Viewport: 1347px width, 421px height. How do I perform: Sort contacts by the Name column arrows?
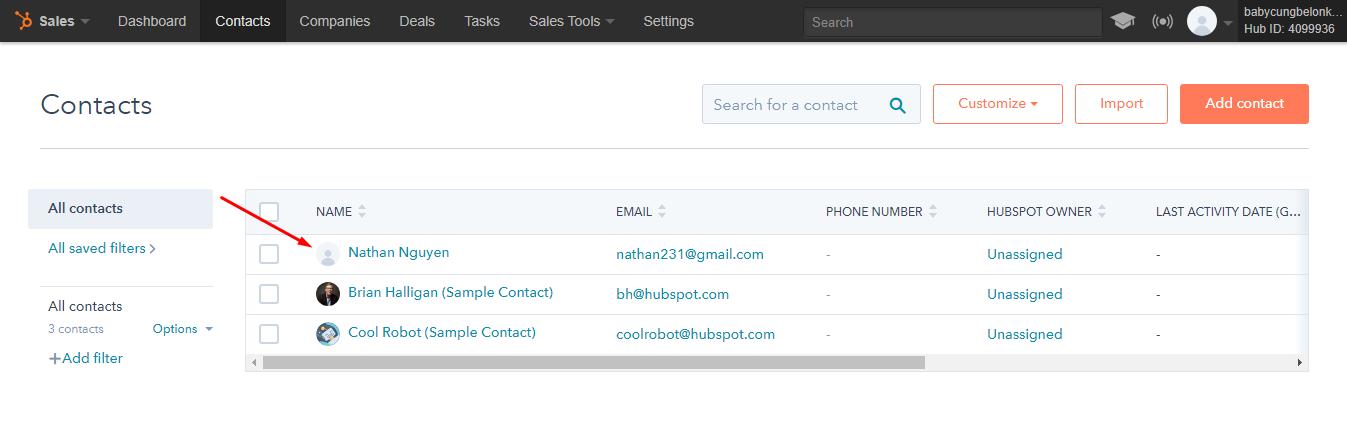point(362,212)
